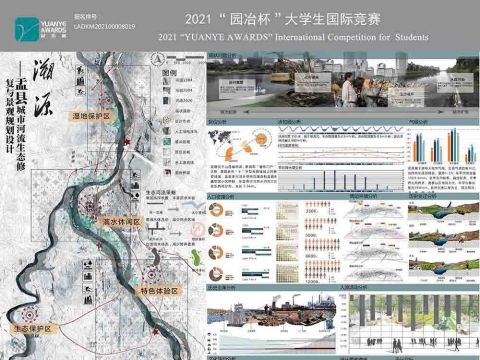The height and width of the screenshot is (360, 480).
Task: Click the world map location diagram
Action: [242, 145]
